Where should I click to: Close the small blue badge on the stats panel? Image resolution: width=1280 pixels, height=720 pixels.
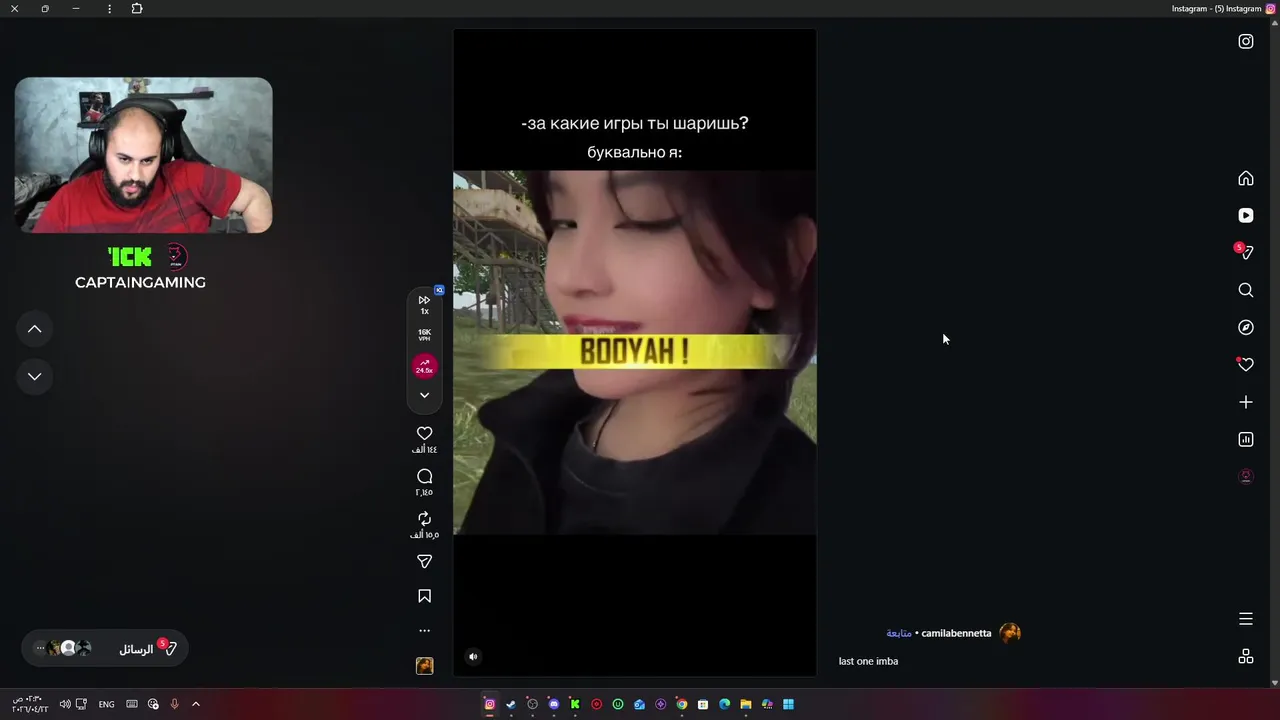[x=439, y=290]
